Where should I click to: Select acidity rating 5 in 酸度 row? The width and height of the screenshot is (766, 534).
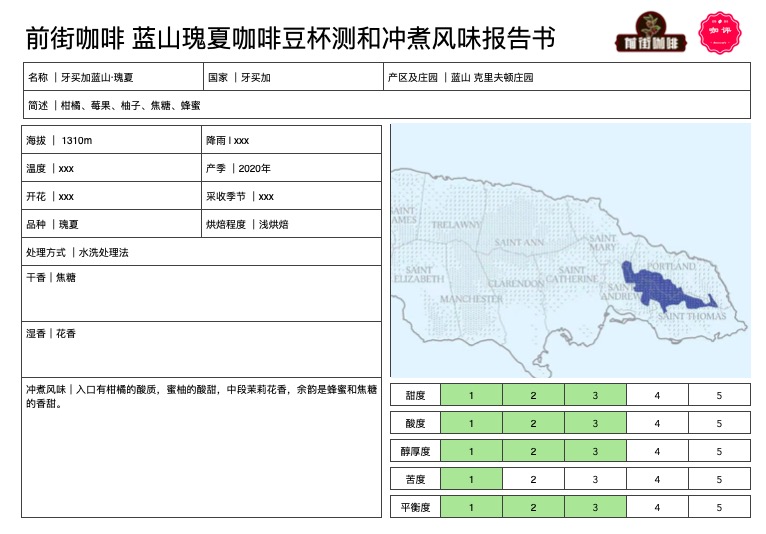coord(719,423)
